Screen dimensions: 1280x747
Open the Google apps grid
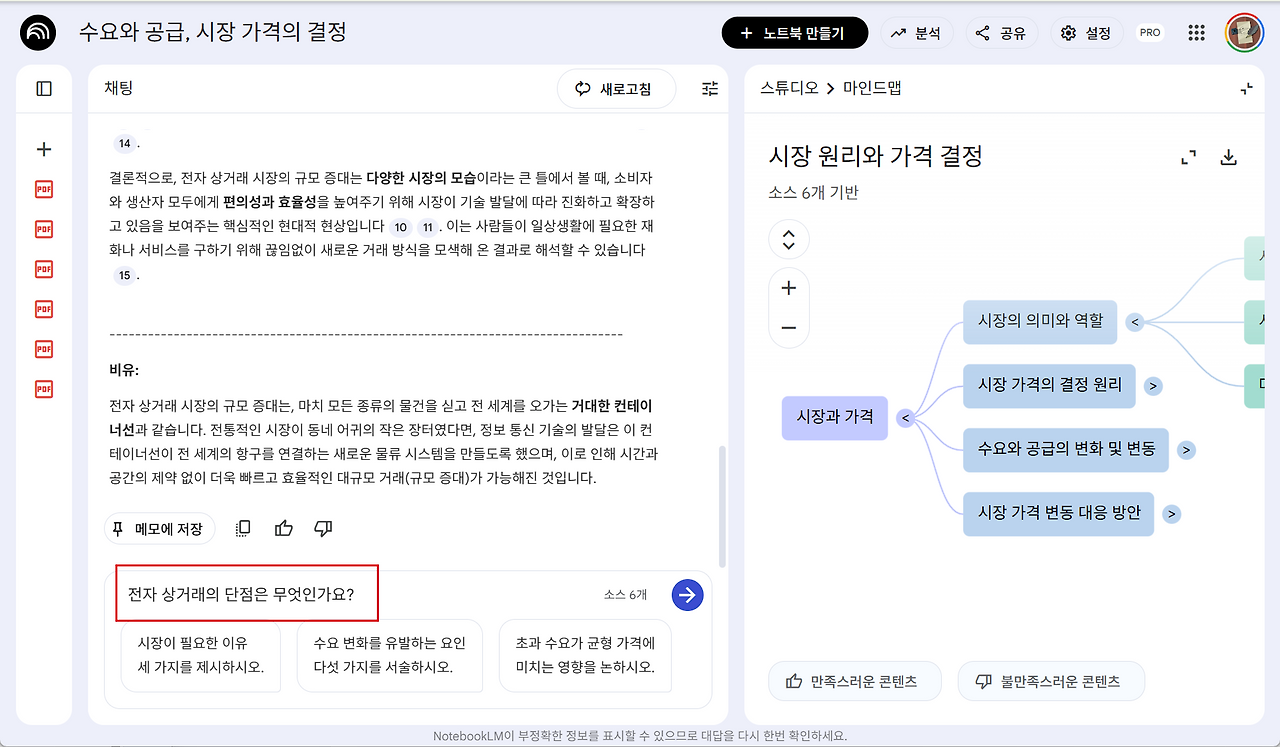(1197, 33)
